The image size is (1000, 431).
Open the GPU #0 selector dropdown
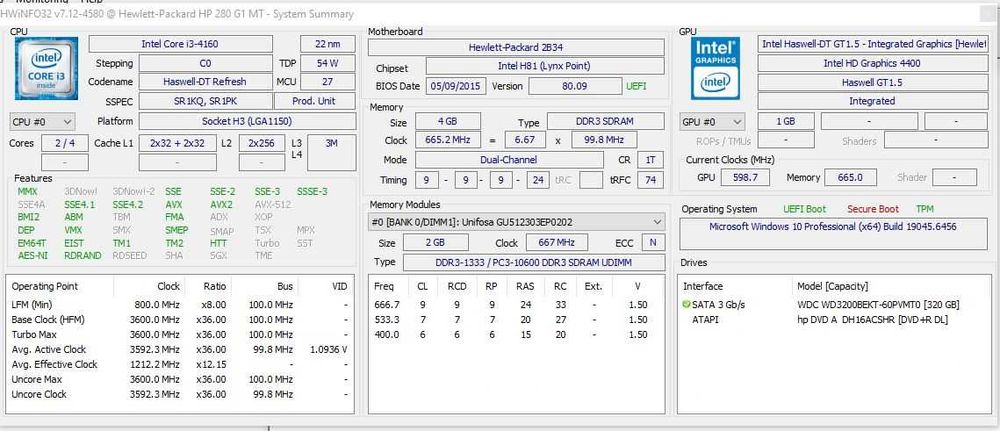[x=712, y=121]
